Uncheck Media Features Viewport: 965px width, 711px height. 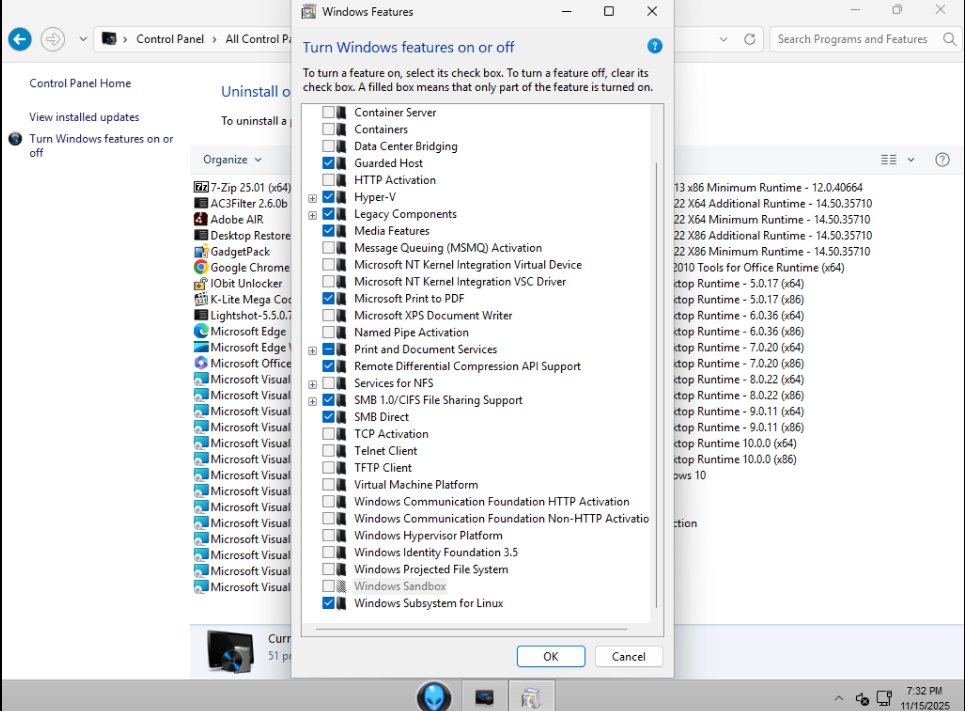(328, 231)
